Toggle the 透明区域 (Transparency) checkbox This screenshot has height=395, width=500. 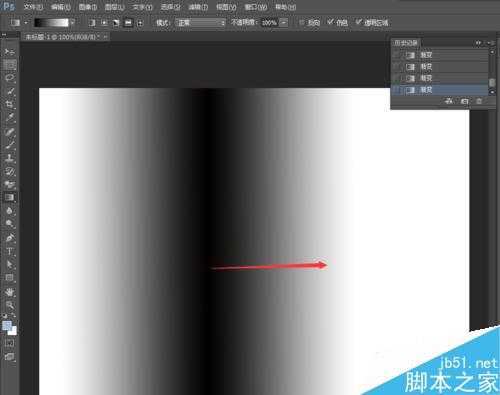pyautogui.click(x=358, y=22)
